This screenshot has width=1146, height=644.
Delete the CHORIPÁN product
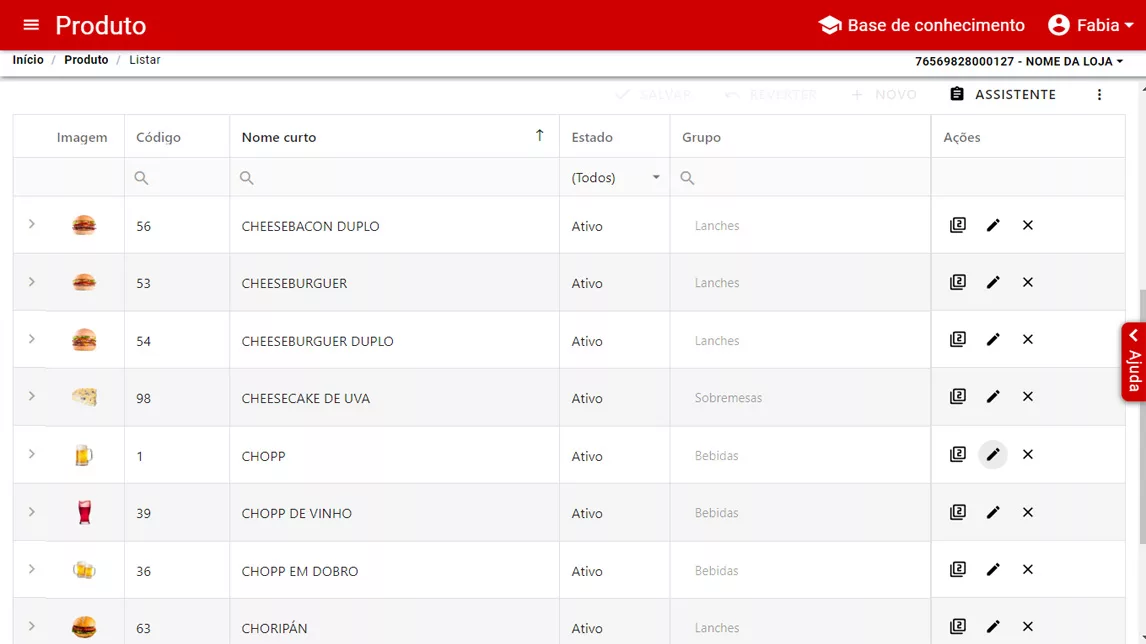(x=1028, y=626)
